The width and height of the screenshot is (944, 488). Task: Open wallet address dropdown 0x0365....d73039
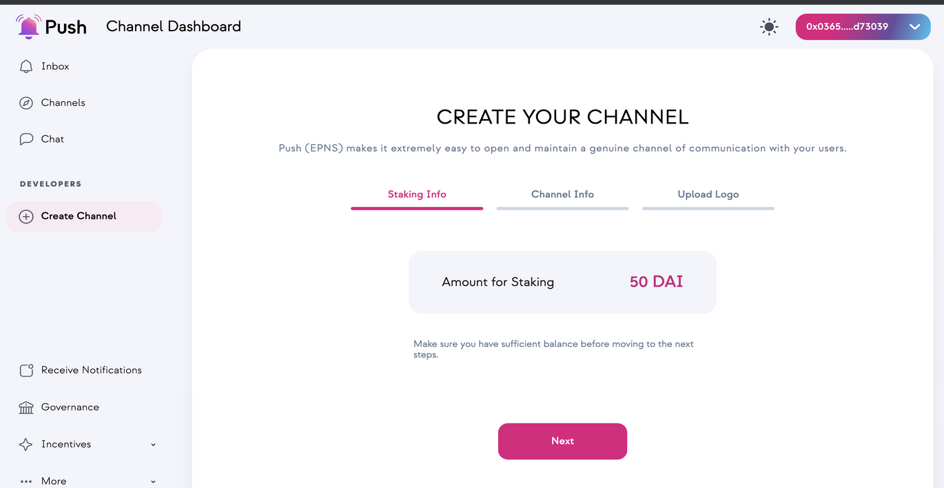coord(862,26)
